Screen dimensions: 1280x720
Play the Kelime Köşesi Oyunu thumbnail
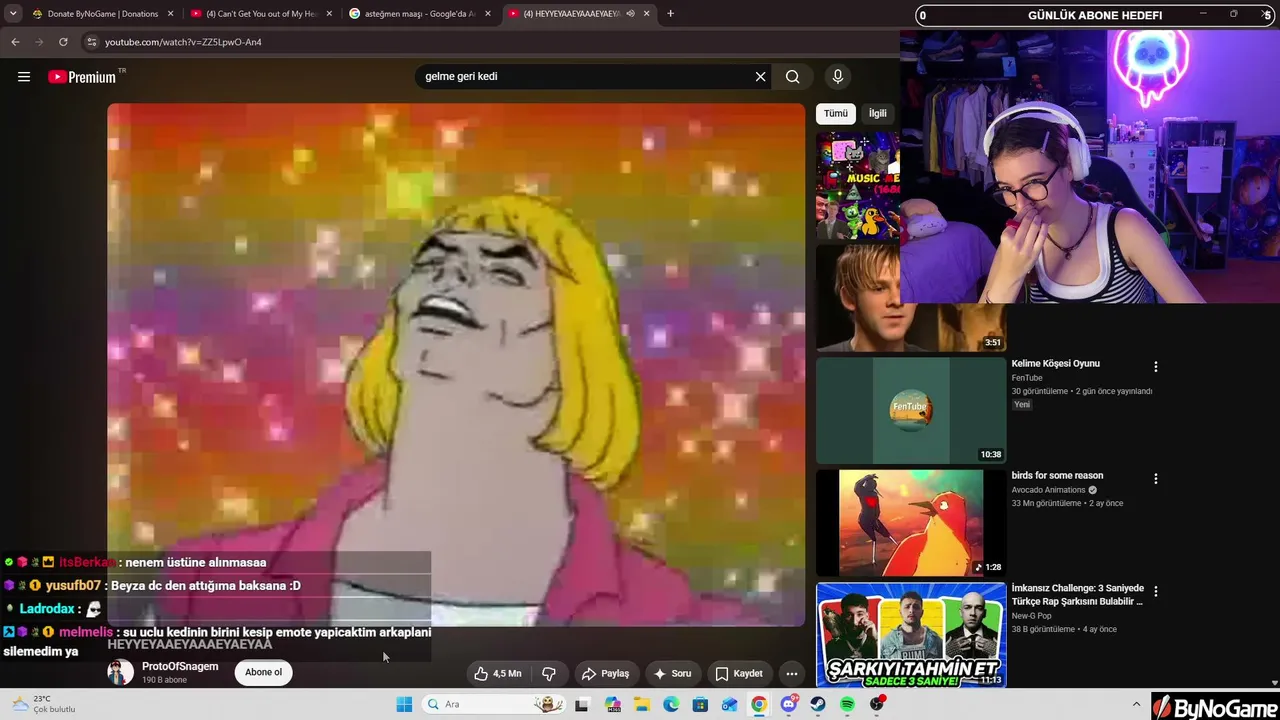pyautogui.click(x=911, y=410)
